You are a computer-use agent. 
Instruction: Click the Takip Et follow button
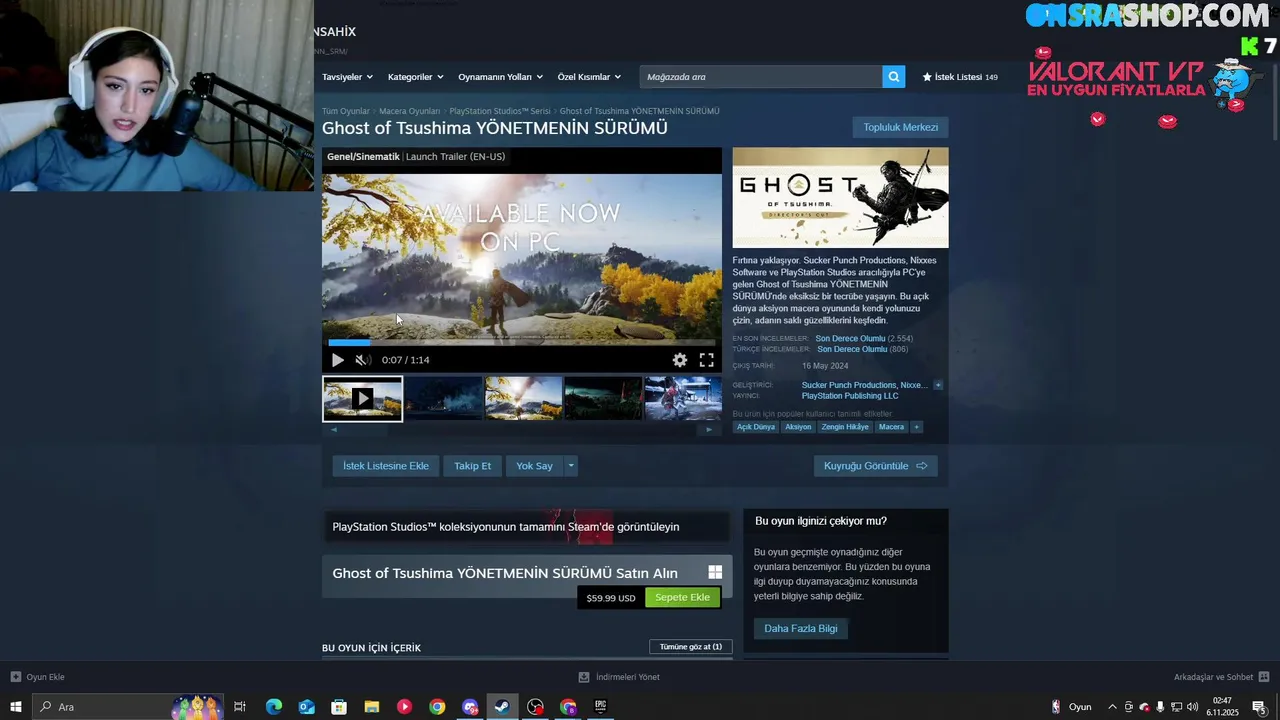(x=472, y=466)
